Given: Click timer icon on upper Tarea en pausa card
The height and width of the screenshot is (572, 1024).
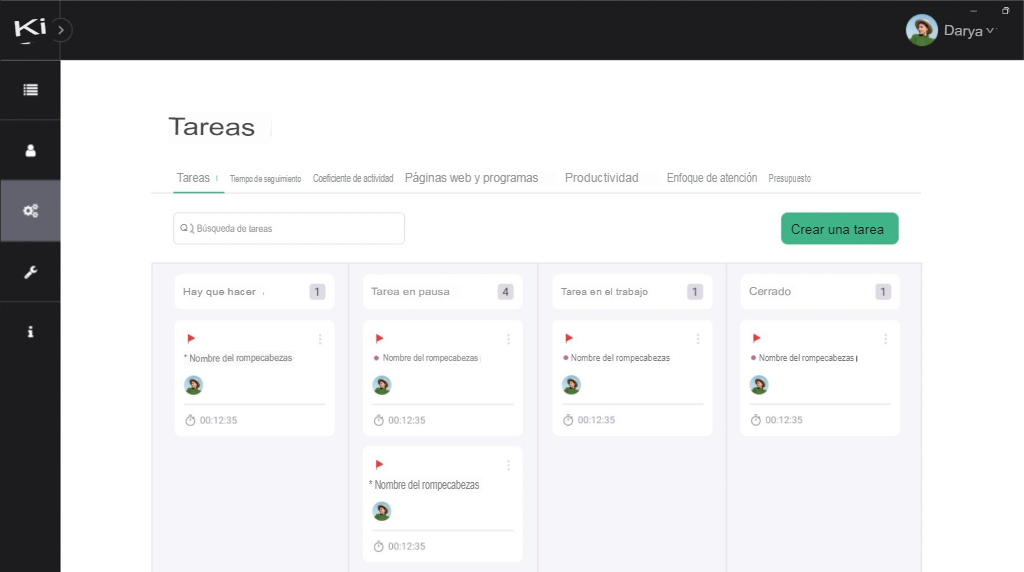Looking at the screenshot, I should click(378, 421).
